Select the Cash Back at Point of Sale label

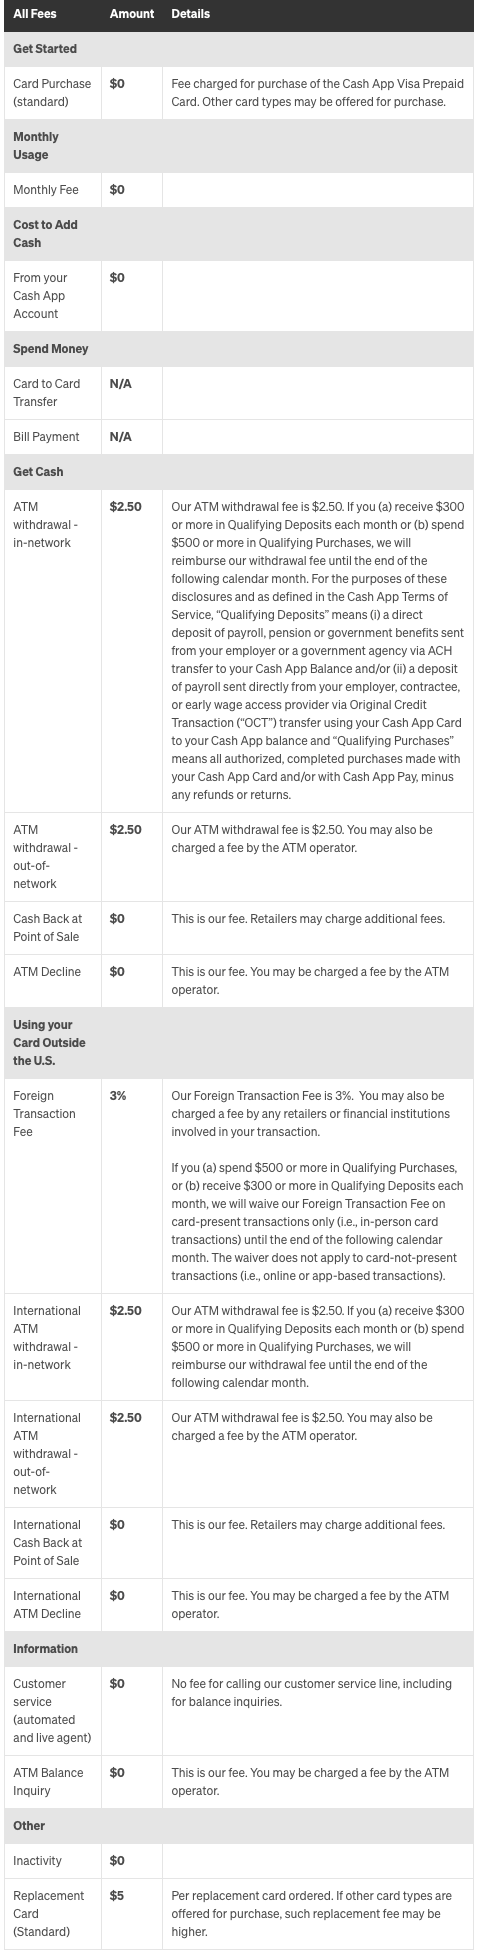point(47,928)
